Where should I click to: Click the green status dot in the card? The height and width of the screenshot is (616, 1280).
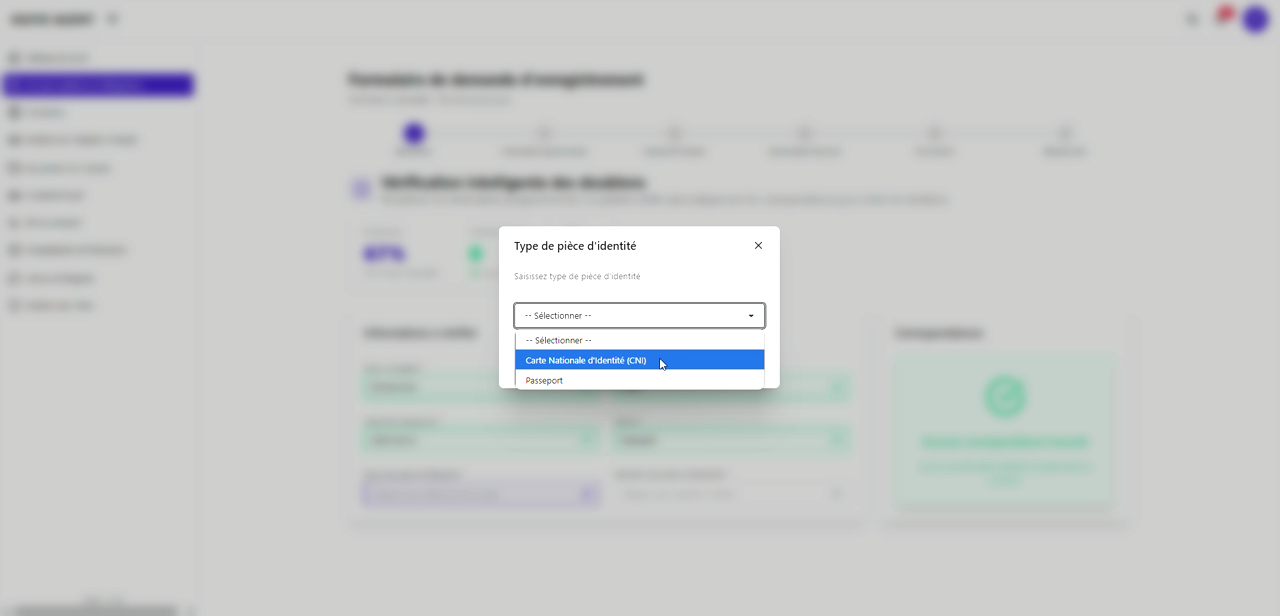477,254
